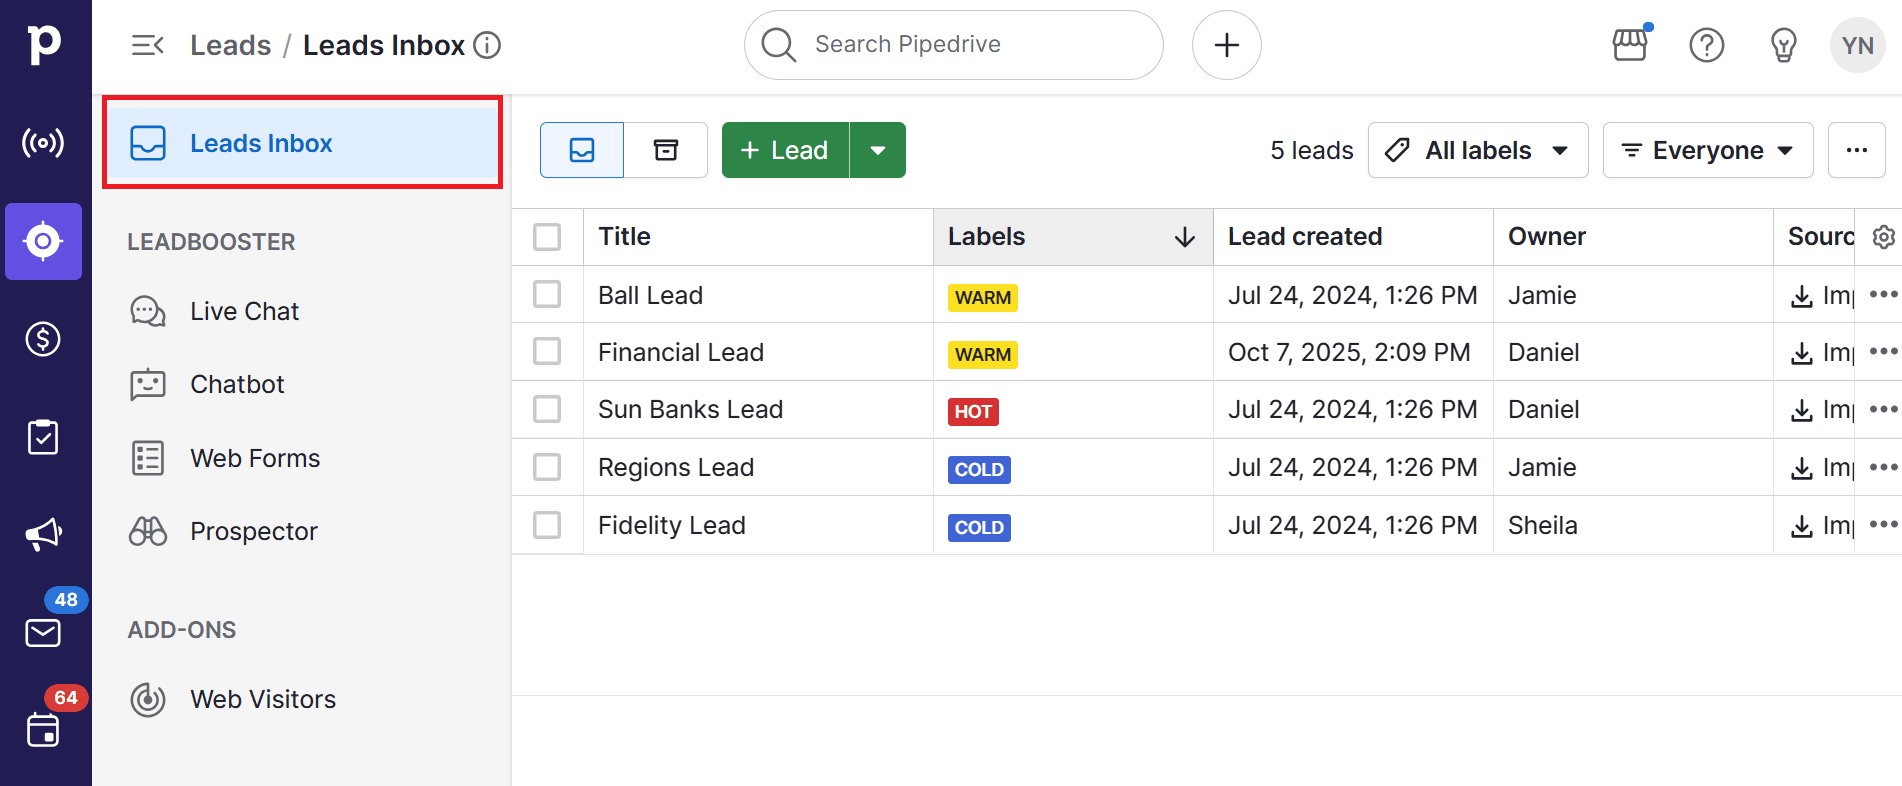1902x786 pixels.
Task: Open the more options ellipsis button
Action: pos(1857,150)
